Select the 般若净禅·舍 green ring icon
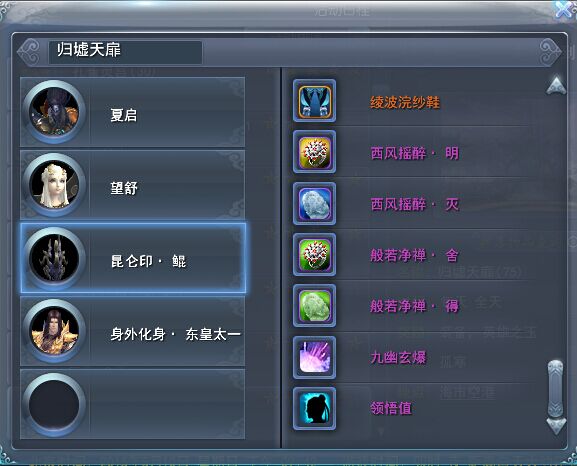 click(x=314, y=254)
